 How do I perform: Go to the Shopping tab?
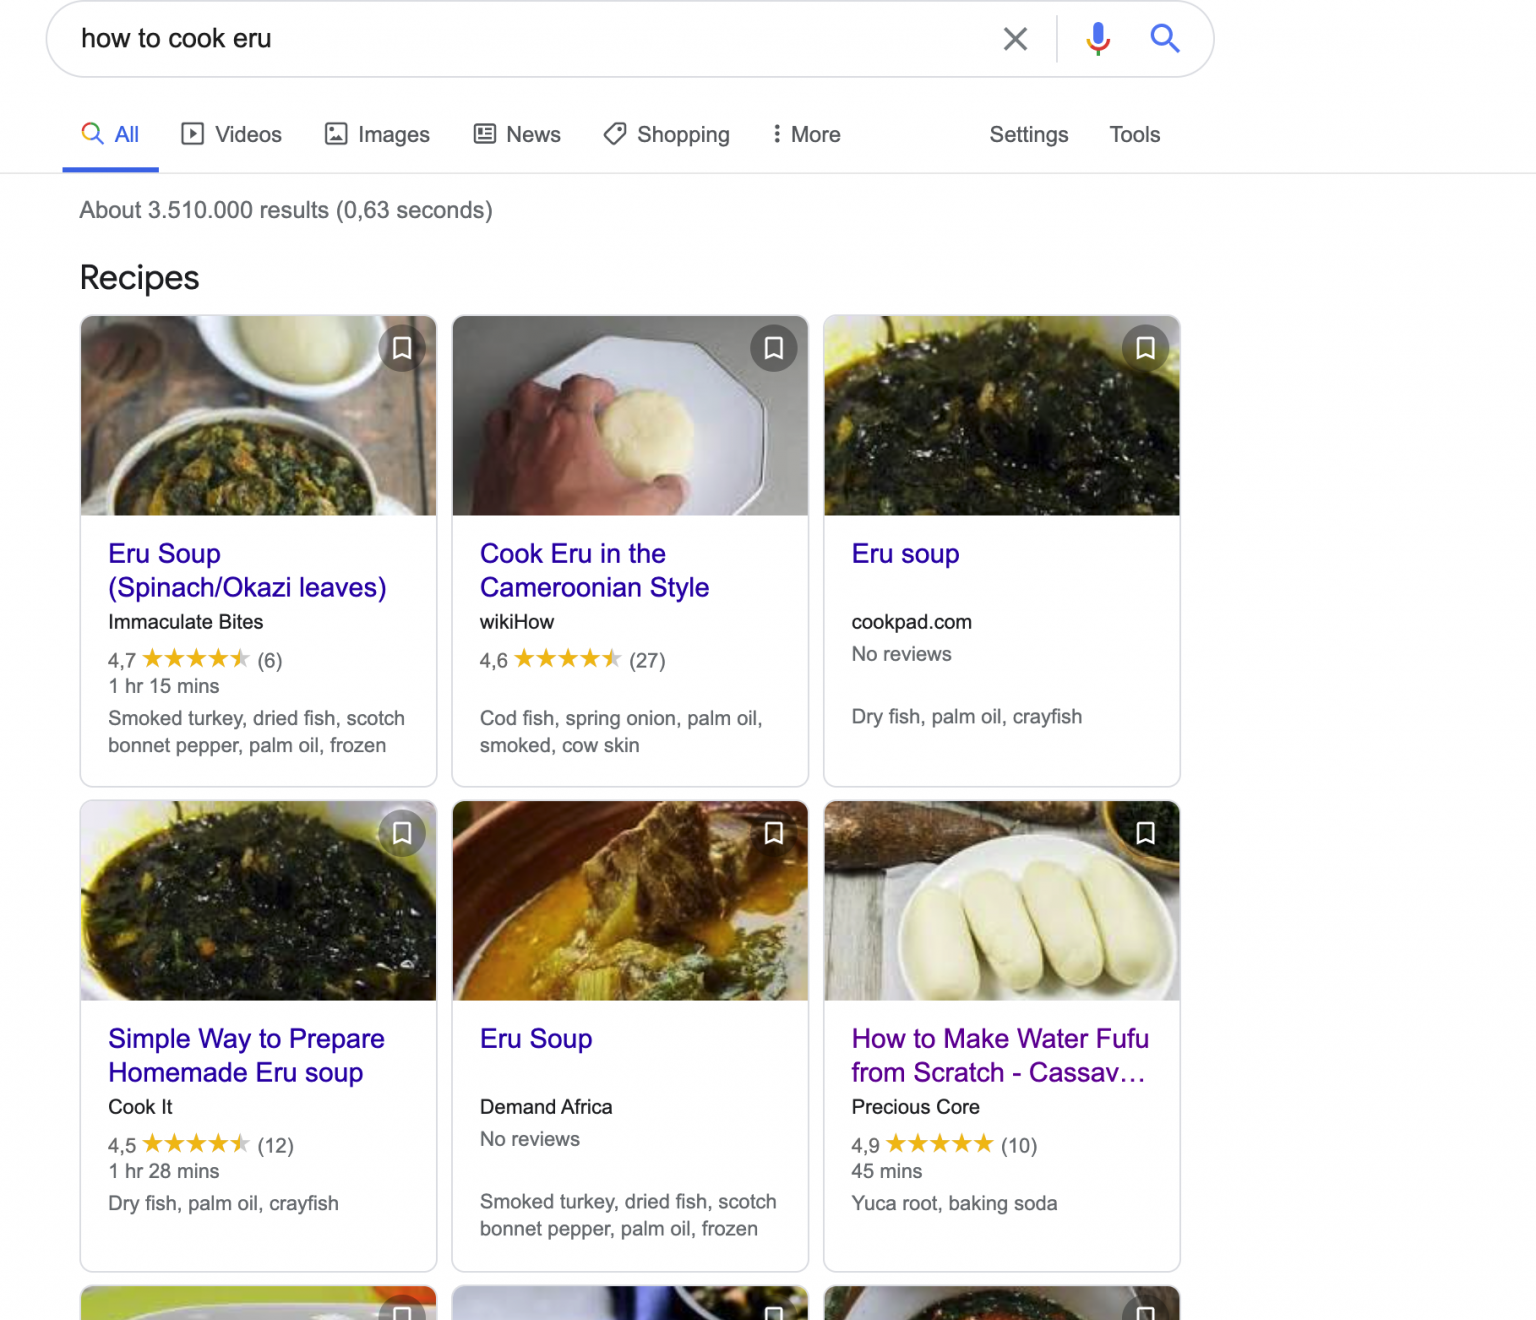point(667,134)
